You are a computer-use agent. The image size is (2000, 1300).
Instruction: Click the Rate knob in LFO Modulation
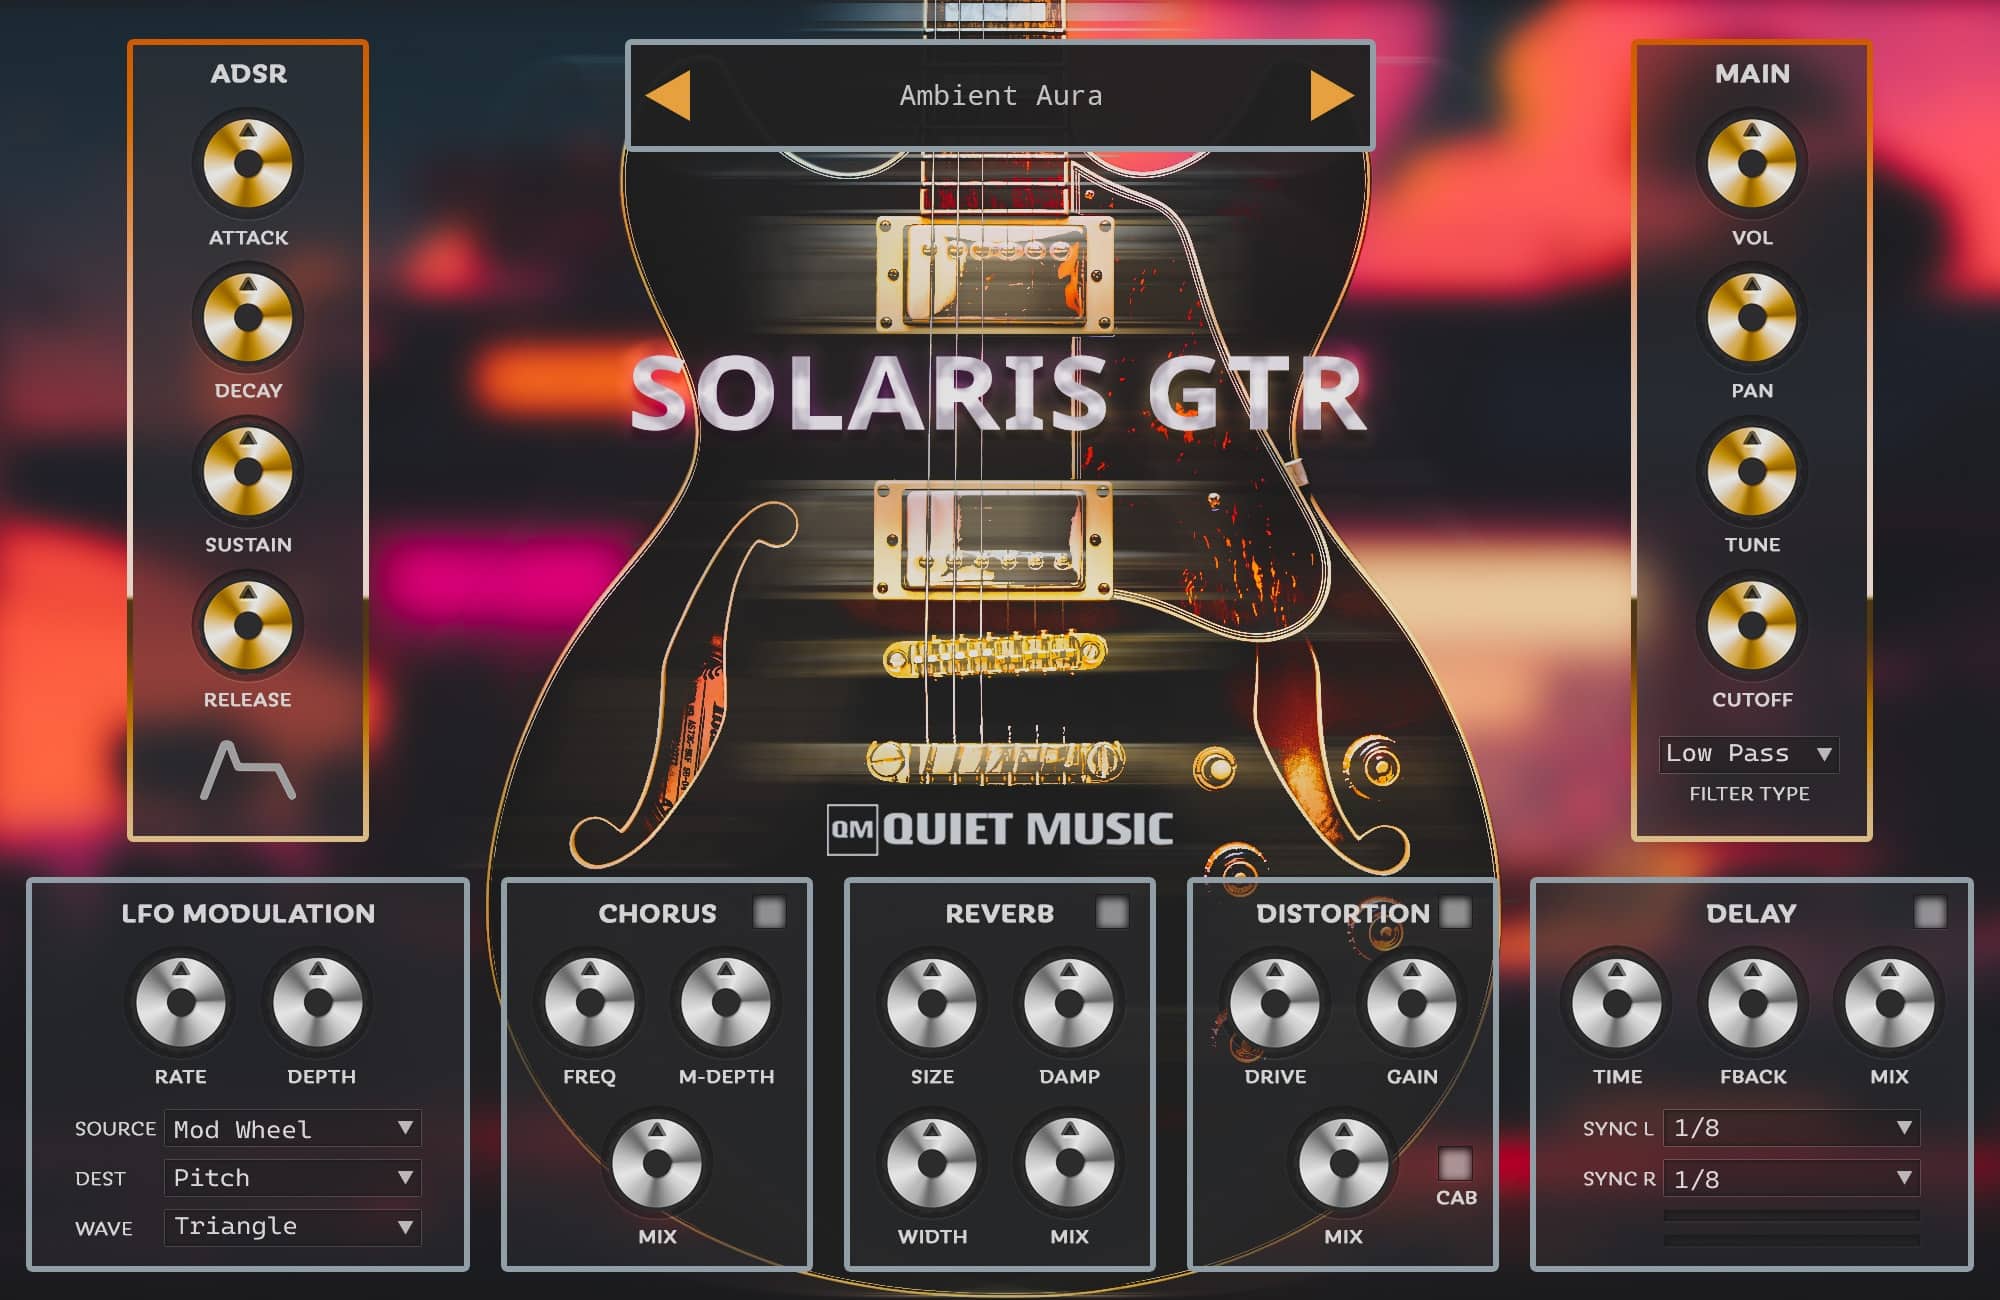(182, 1002)
